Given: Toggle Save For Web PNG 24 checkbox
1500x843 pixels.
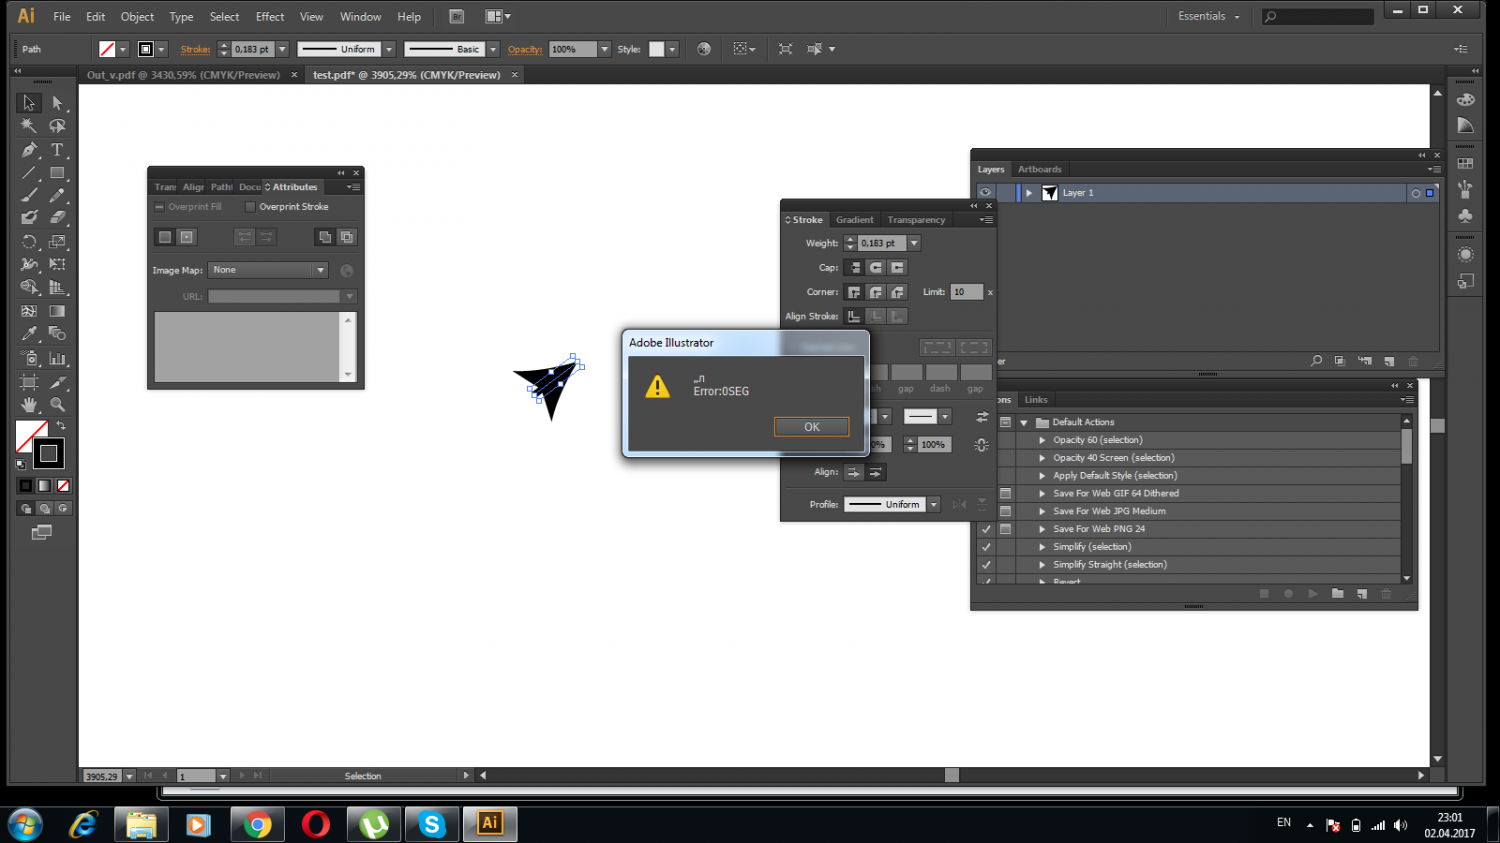Looking at the screenshot, I should 986,529.
